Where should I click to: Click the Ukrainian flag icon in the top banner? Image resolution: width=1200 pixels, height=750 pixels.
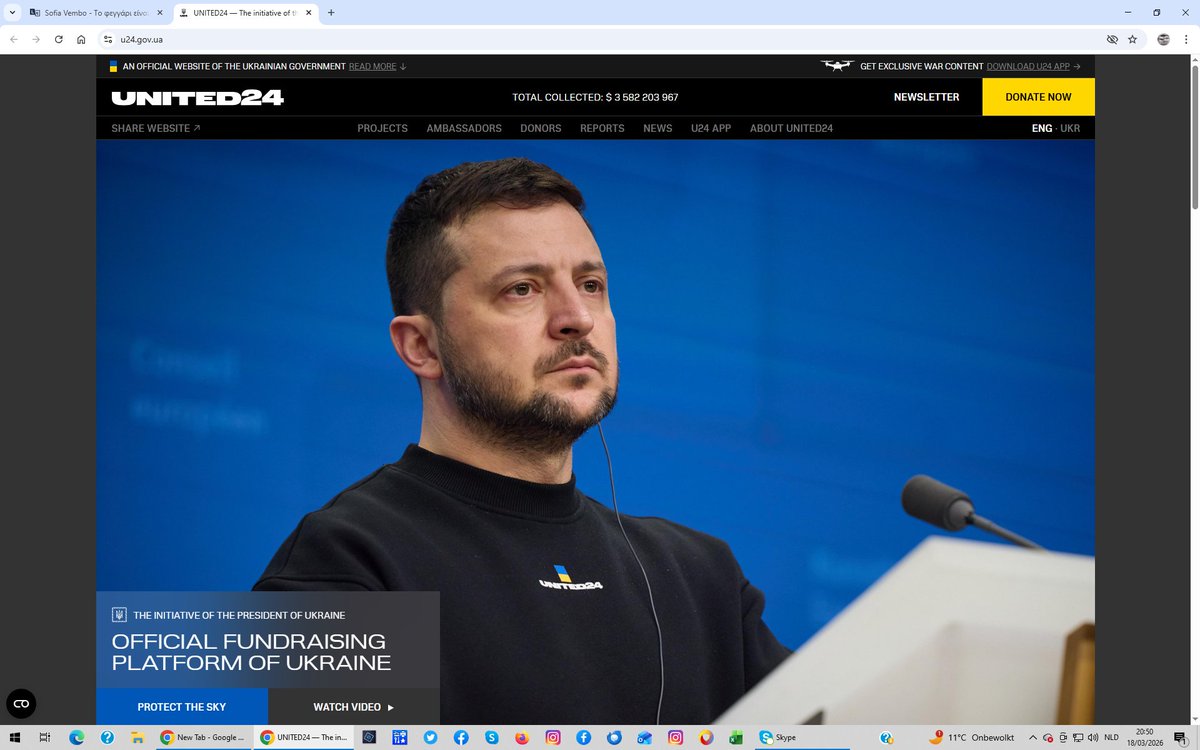pos(114,66)
